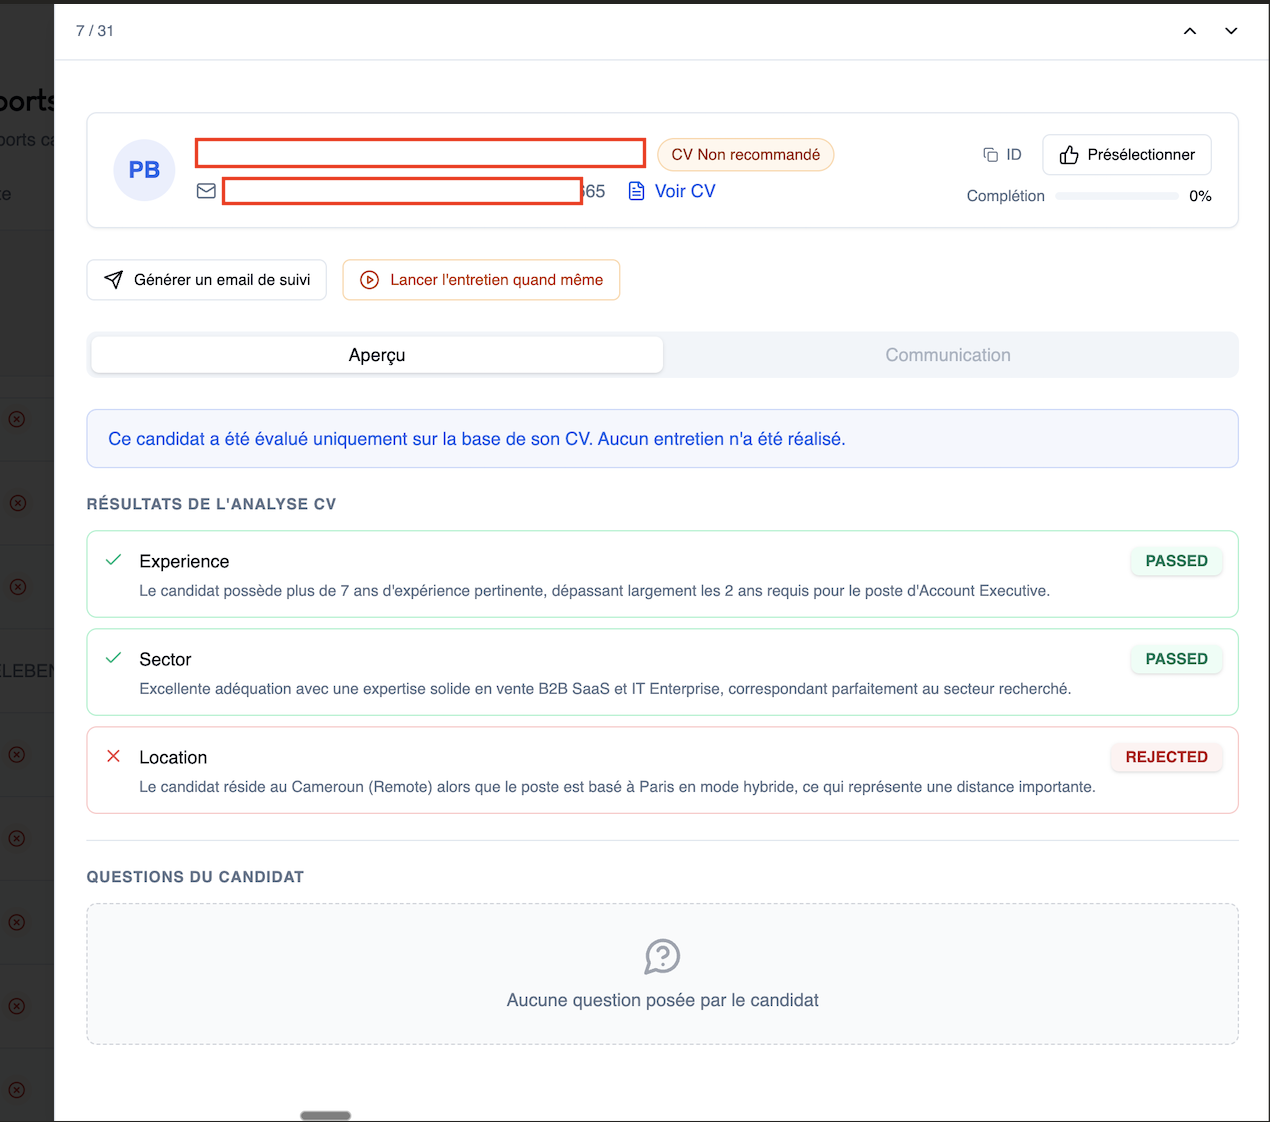Click the CV Non recommandé badge
Image resolution: width=1270 pixels, height=1122 pixels.
[745, 155]
